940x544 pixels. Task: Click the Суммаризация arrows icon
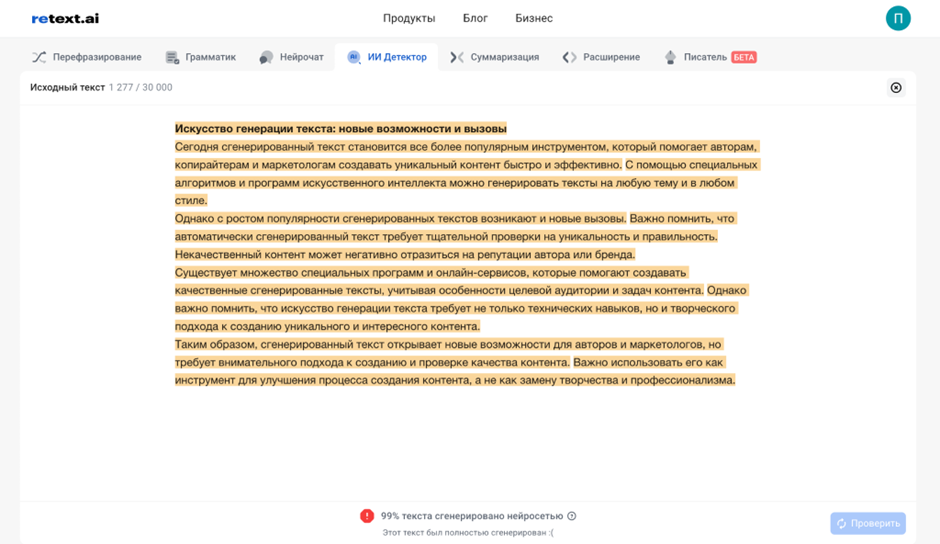click(x=457, y=57)
